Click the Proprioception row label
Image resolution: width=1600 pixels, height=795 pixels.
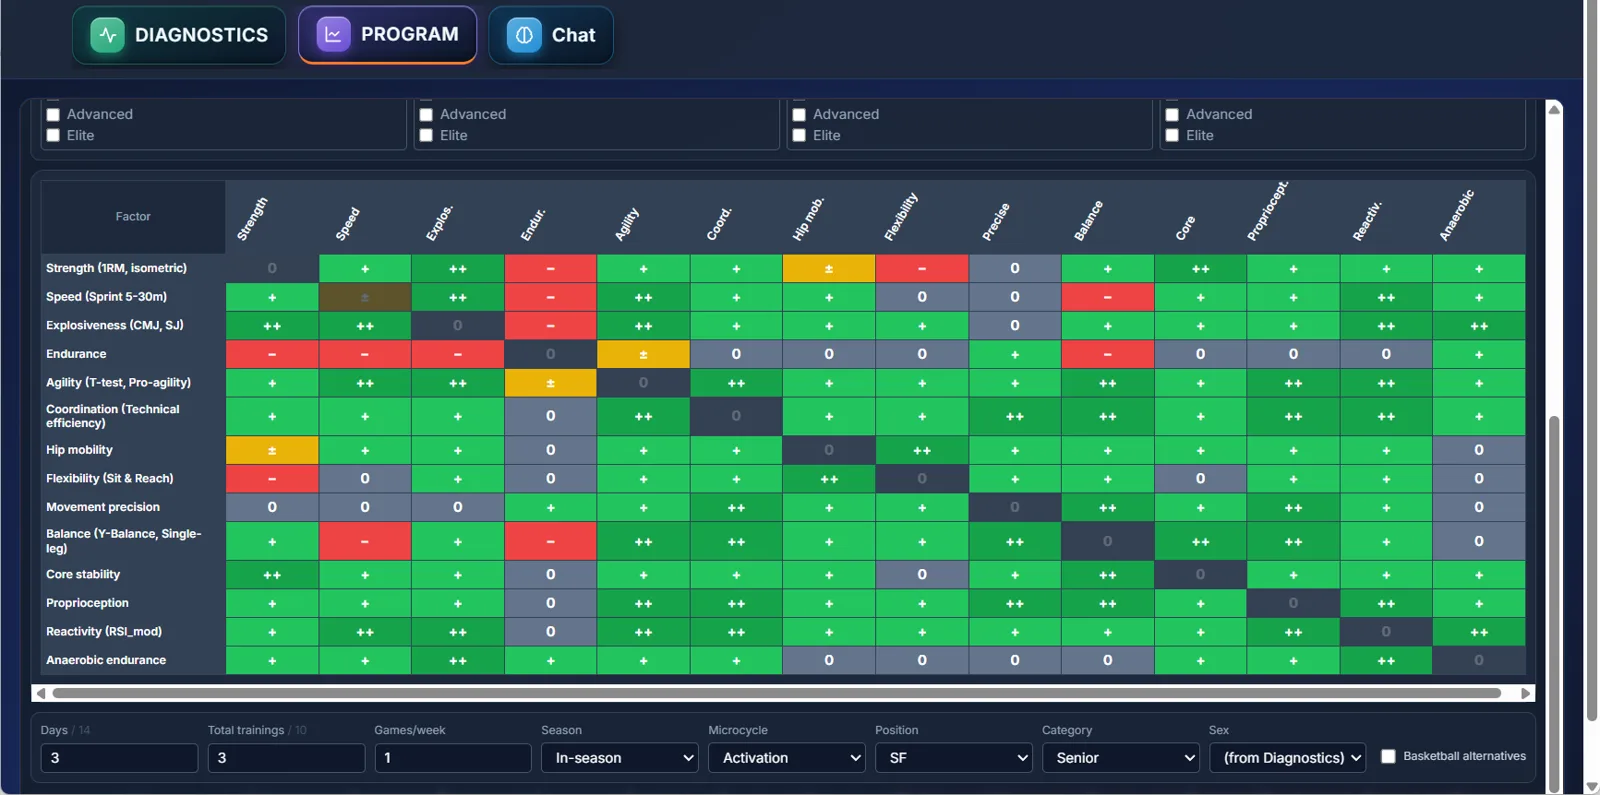[x=87, y=603]
